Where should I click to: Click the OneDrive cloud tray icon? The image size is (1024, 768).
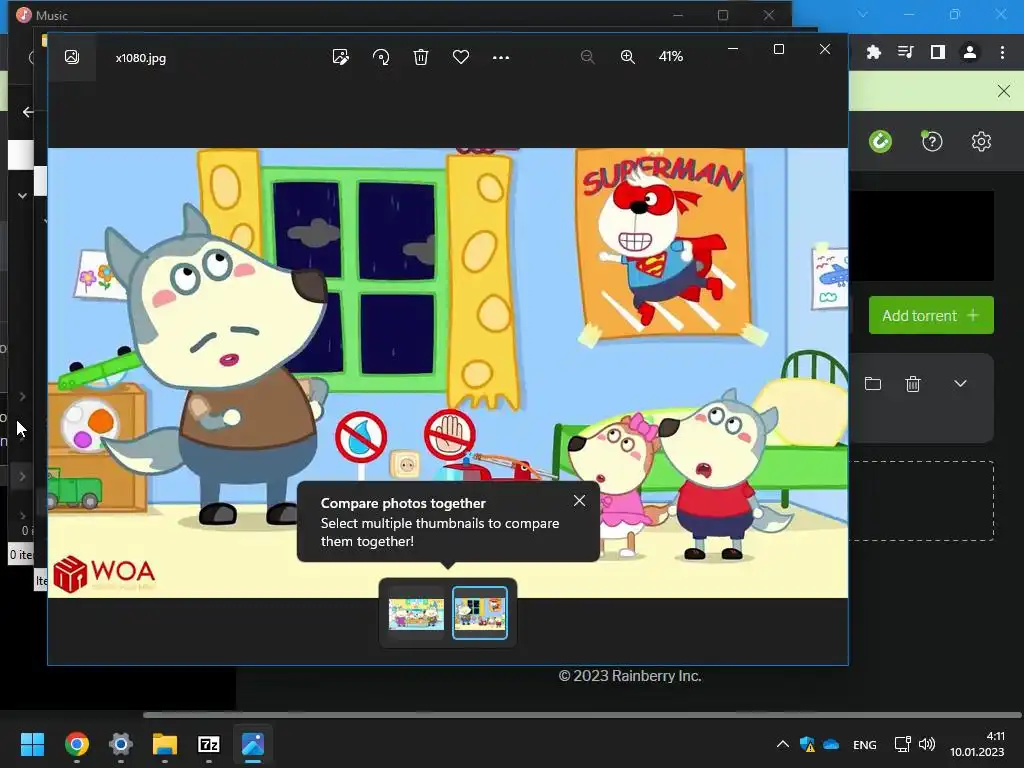(x=831, y=744)
